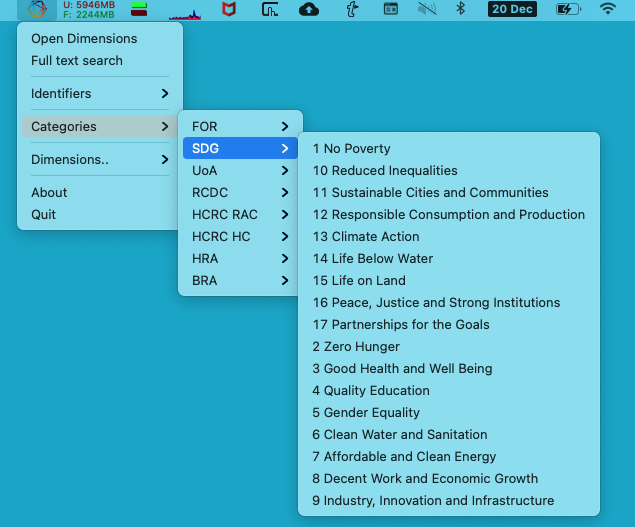This screenshot has height=527, width=635.
Task: Expand the Identifiers submenu
Action: click(x=100, y=93)
